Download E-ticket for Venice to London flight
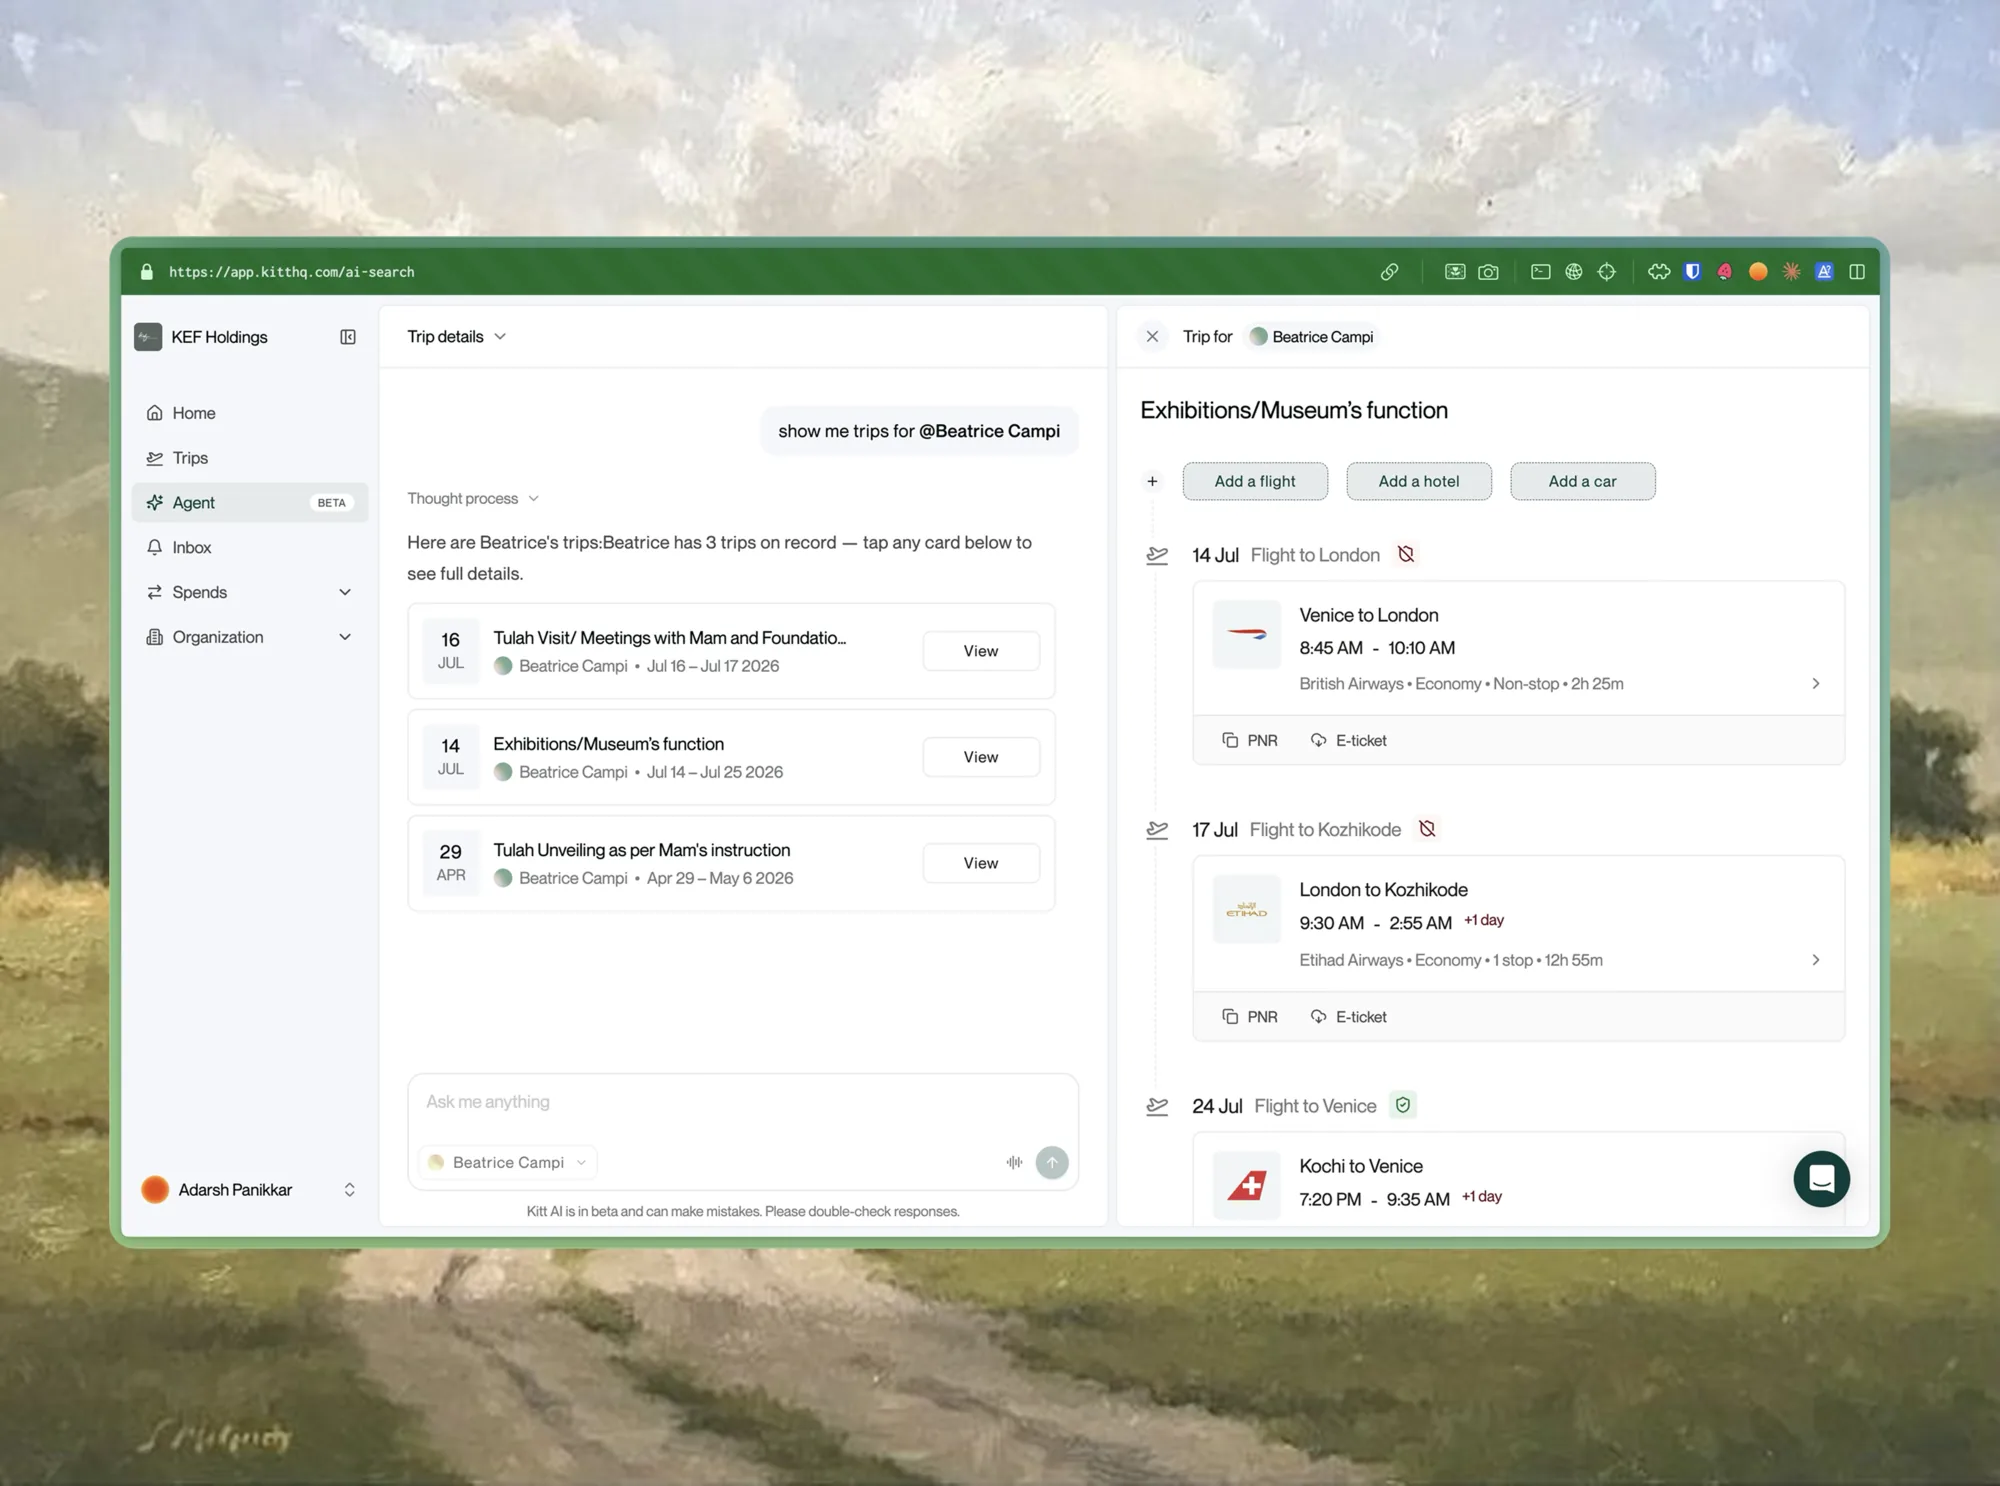Image resolution: width=2000 pixels, height=1486 pixels. click(1348, 740)
